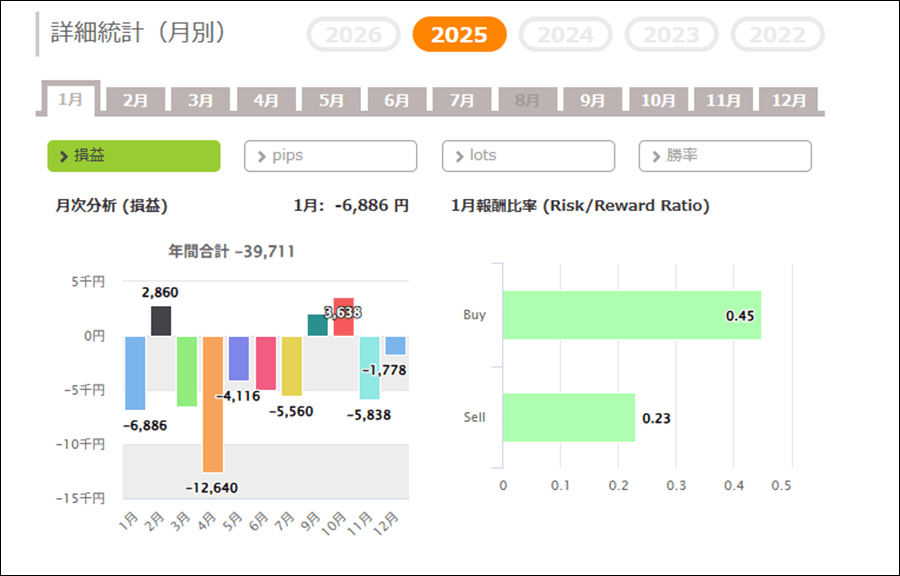900x576 pixels.
Task: Choose the 2023 year button
Action: [671, 35]
